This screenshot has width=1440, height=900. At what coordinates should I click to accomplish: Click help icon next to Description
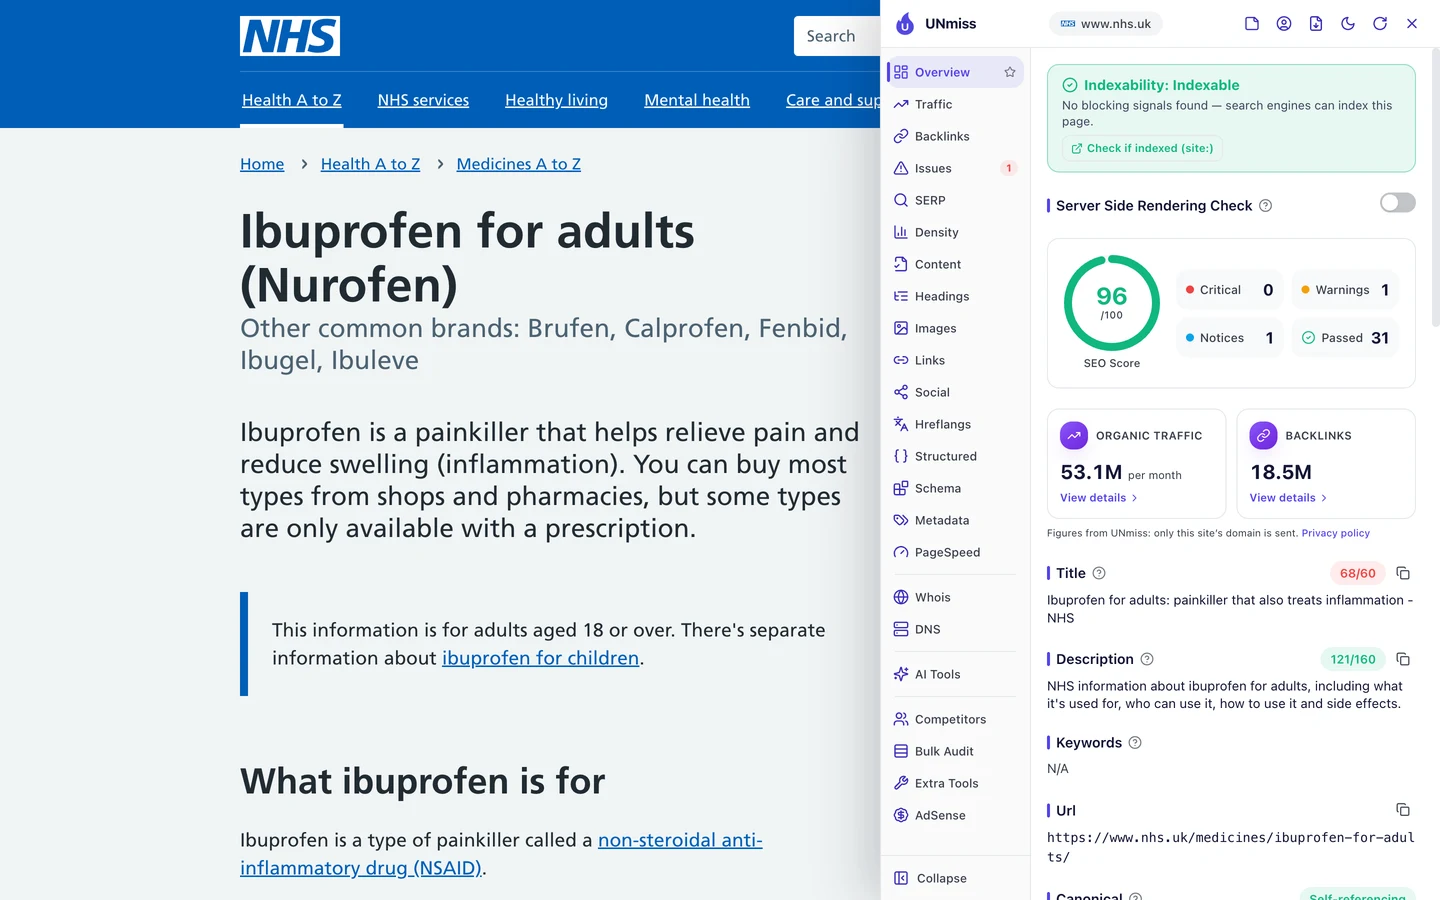(1147, 659)
